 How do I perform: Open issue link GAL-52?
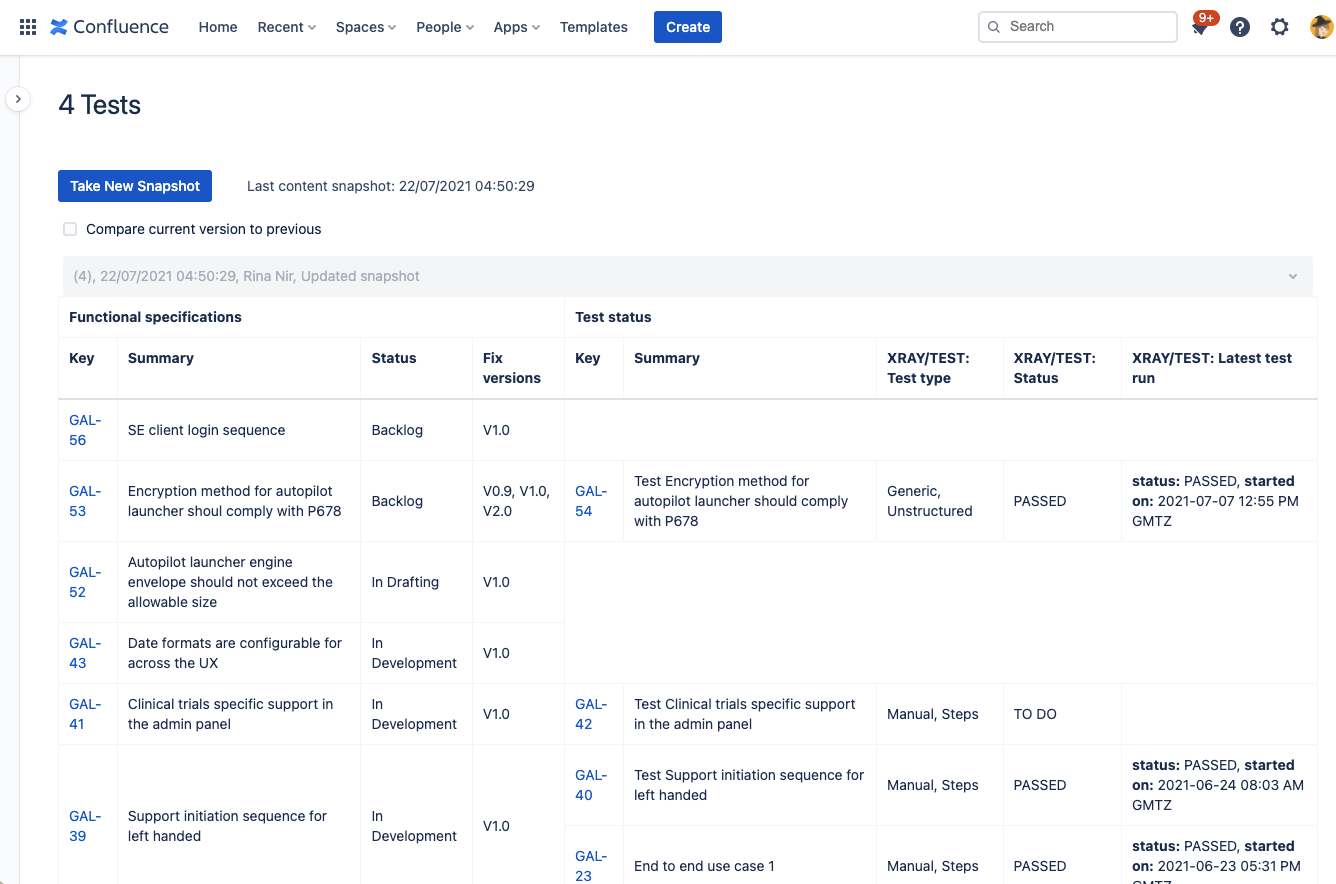point(84,582)
